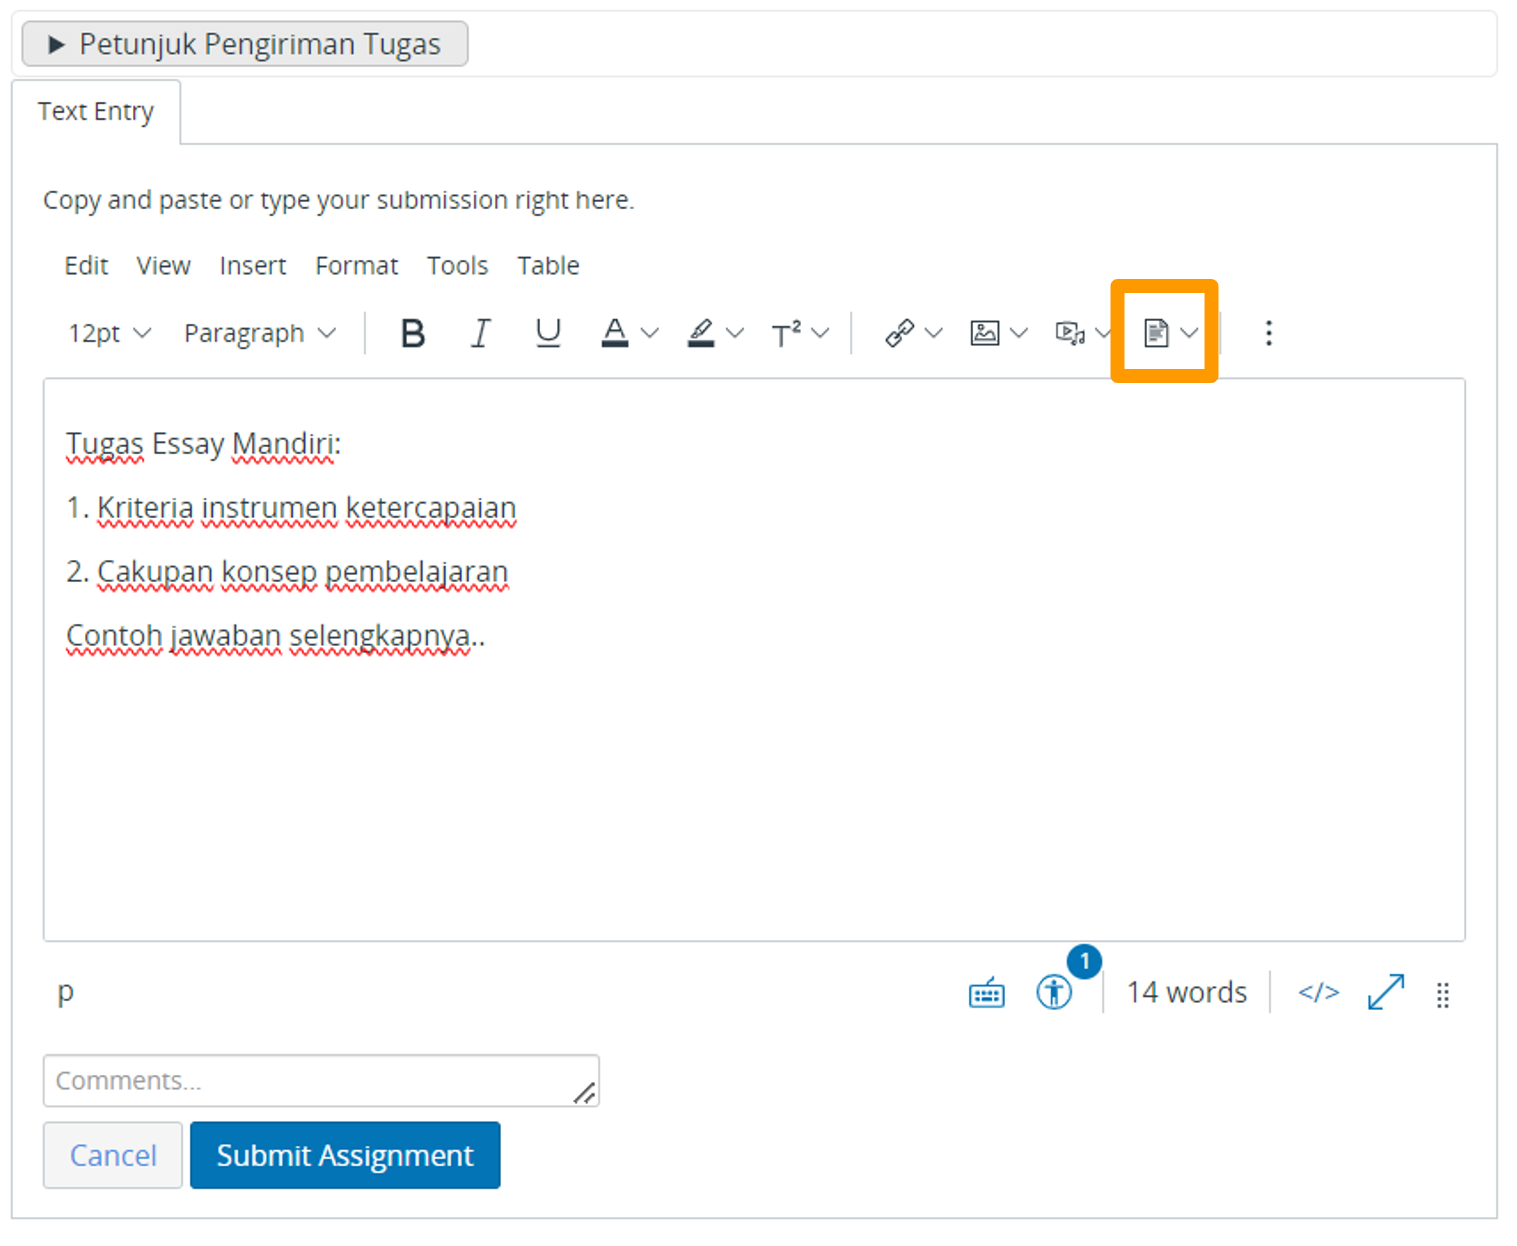View keyboard shortcuts icon
This screenshot has width=1517, height=1246.
click(x=986, y=993)
